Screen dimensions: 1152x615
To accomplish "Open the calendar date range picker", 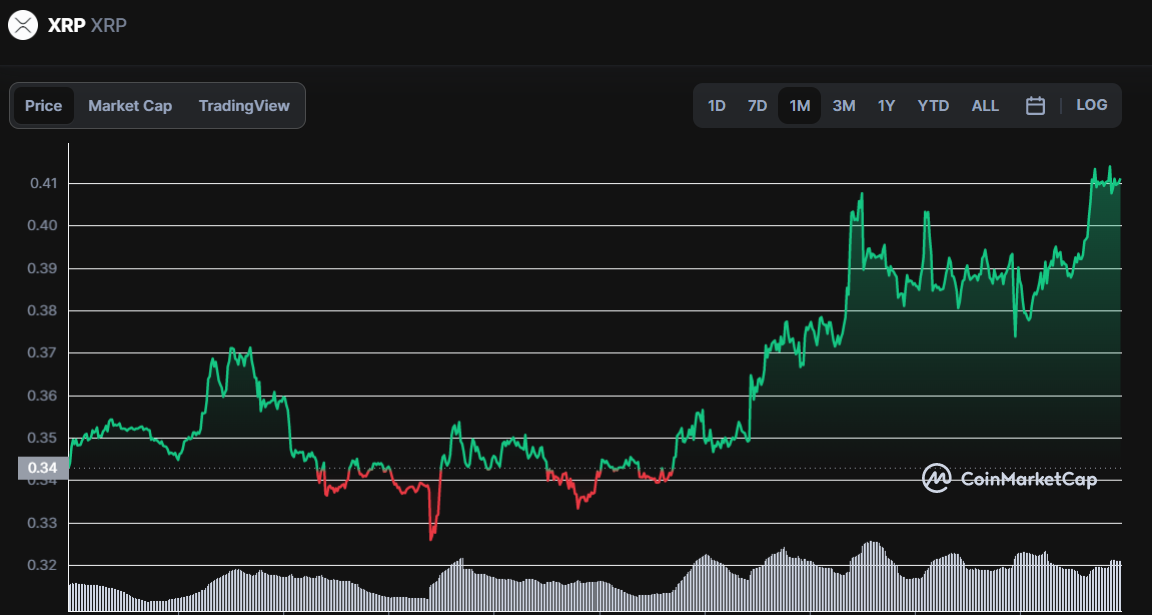I will coord(1035,106).
